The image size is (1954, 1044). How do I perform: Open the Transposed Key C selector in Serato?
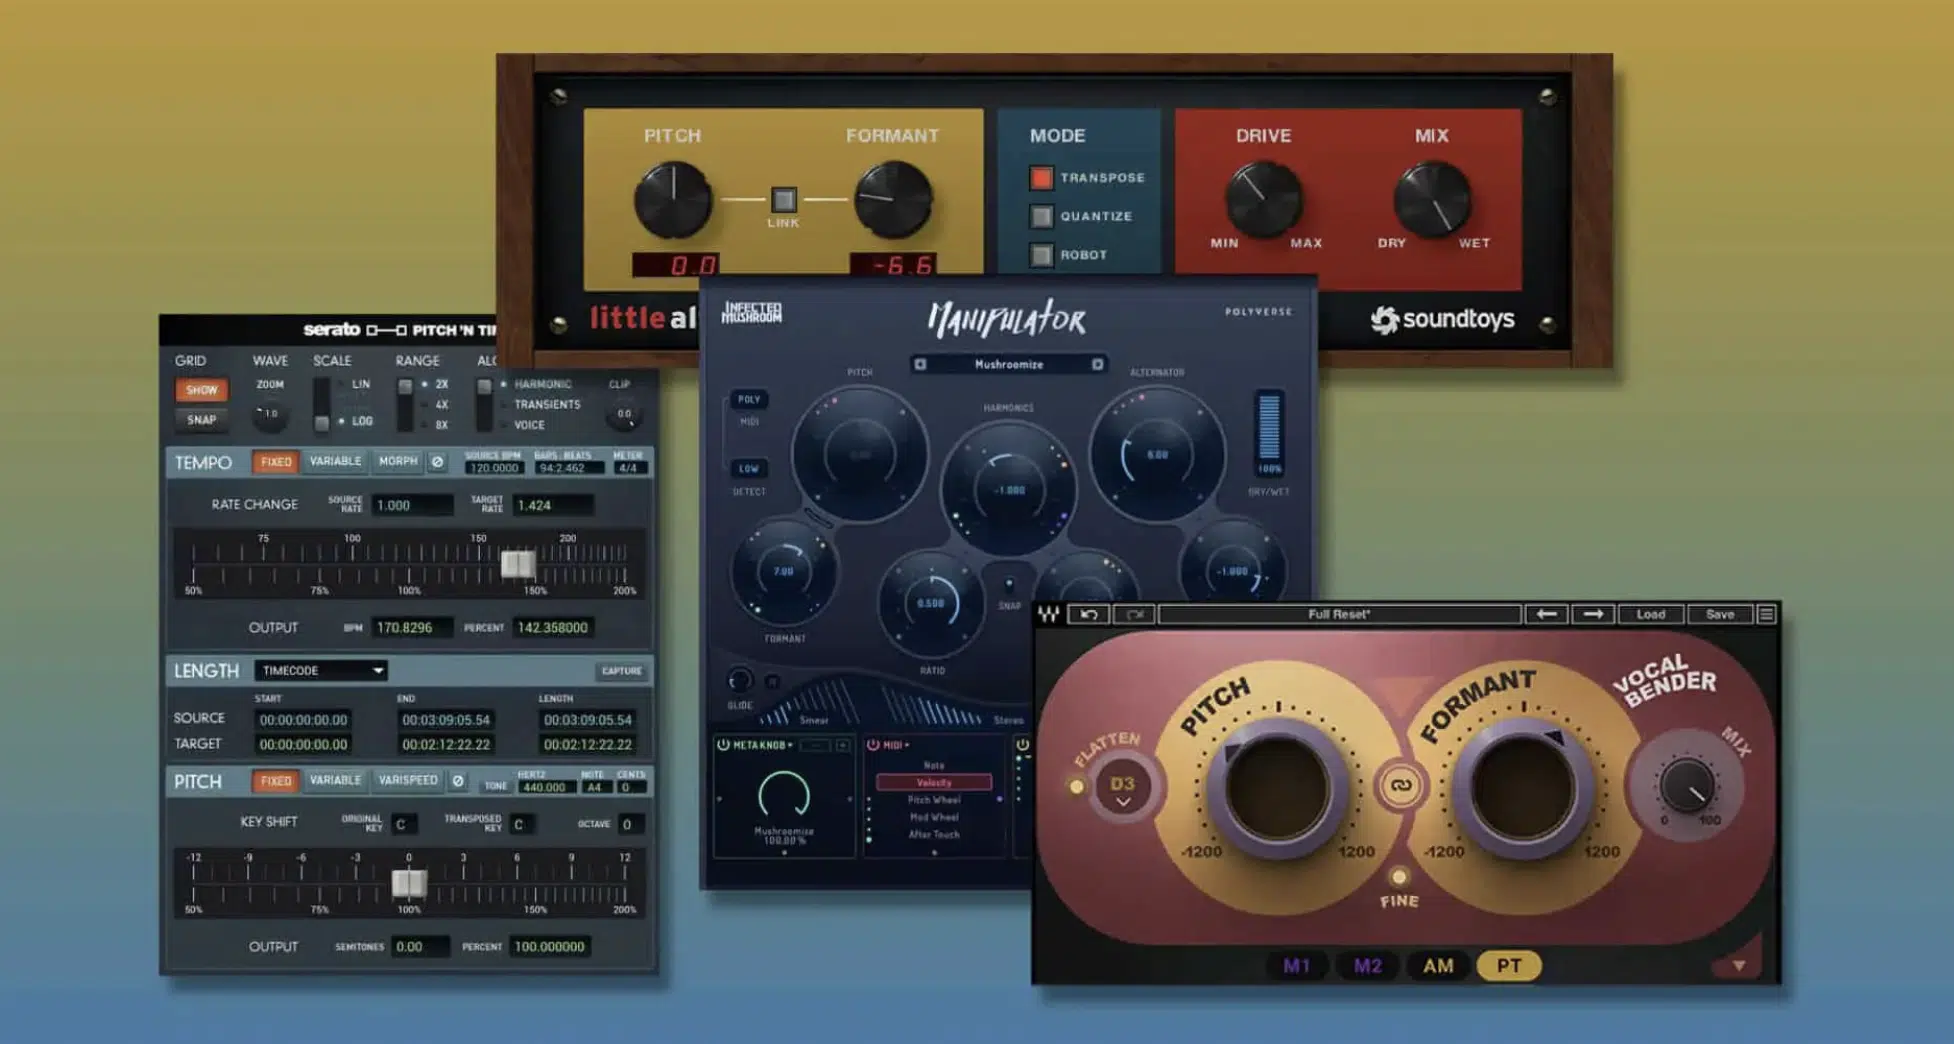pos(521,824)
